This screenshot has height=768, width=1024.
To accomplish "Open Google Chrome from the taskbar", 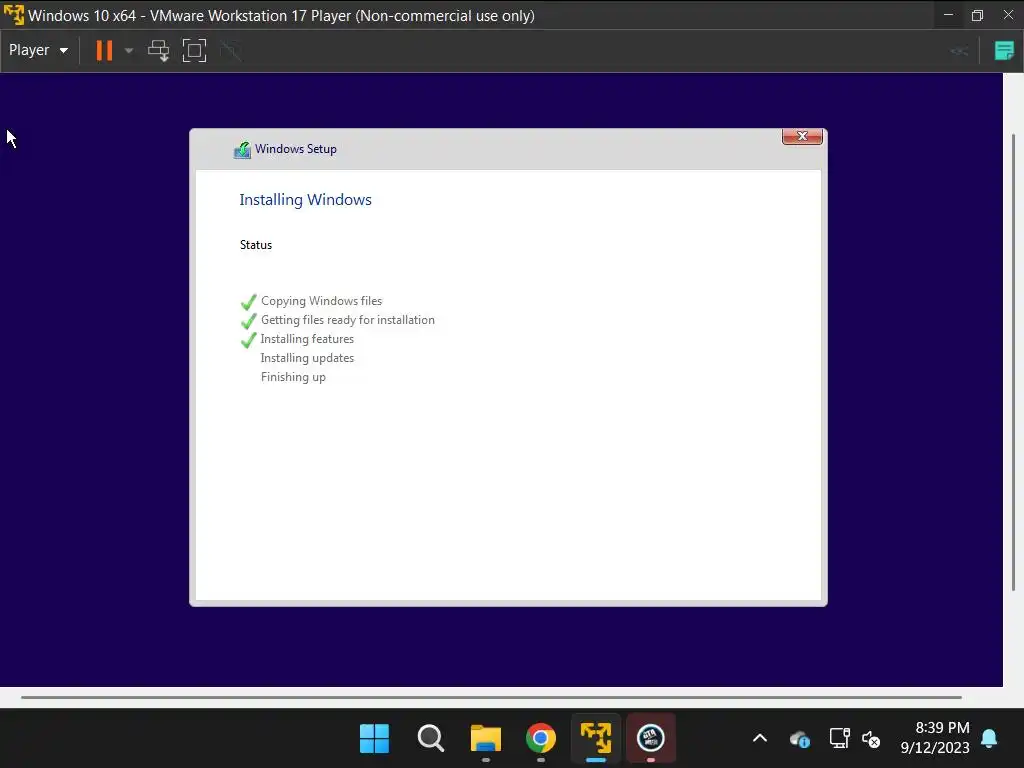I will click(x=541, y=739).
